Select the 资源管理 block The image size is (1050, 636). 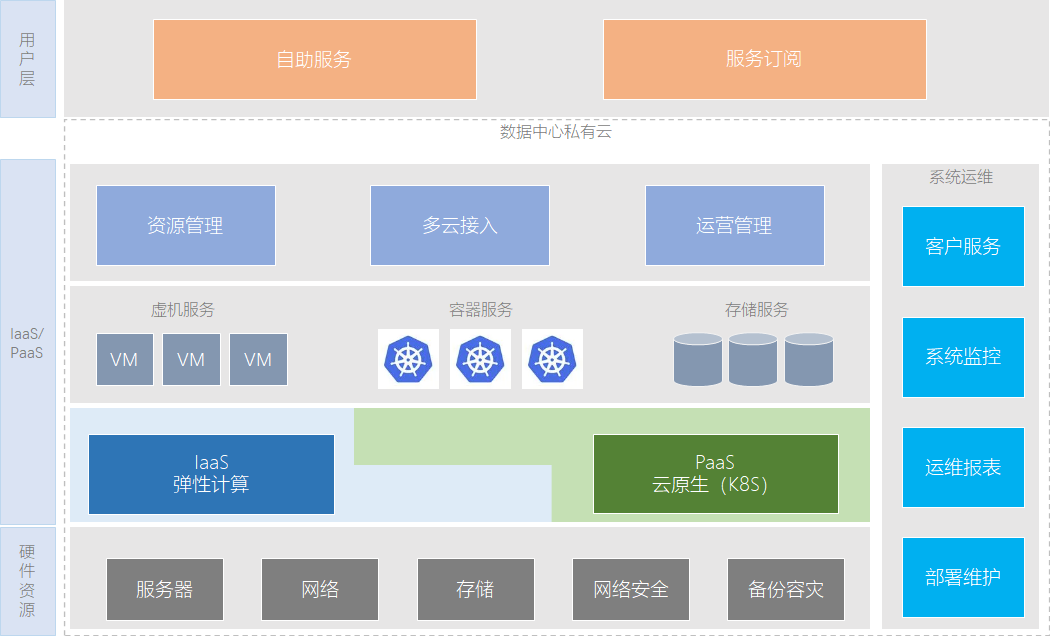(186, 226)
